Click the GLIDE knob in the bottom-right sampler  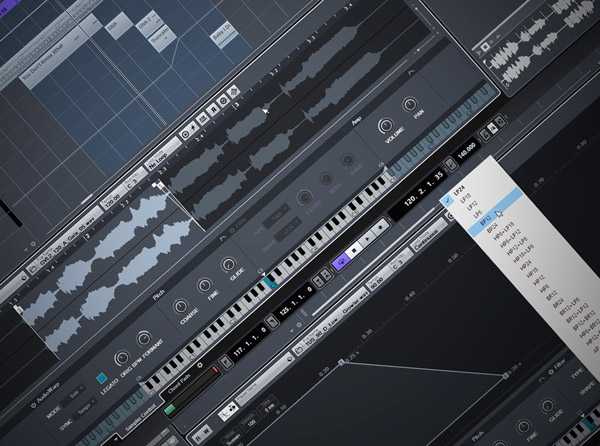tap(547, 405)
